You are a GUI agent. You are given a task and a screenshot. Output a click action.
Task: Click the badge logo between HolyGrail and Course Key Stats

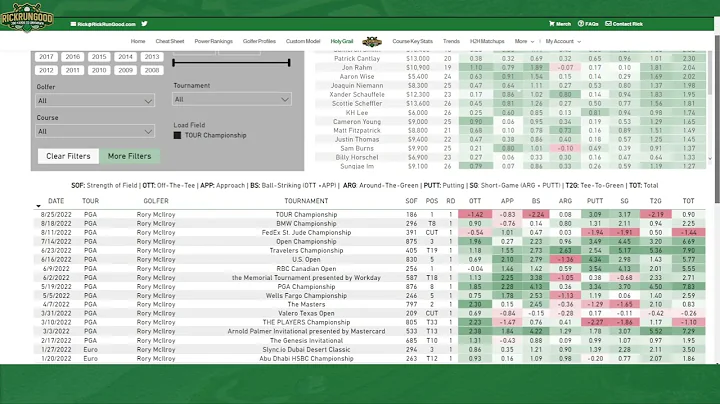(x=372, y=42)
